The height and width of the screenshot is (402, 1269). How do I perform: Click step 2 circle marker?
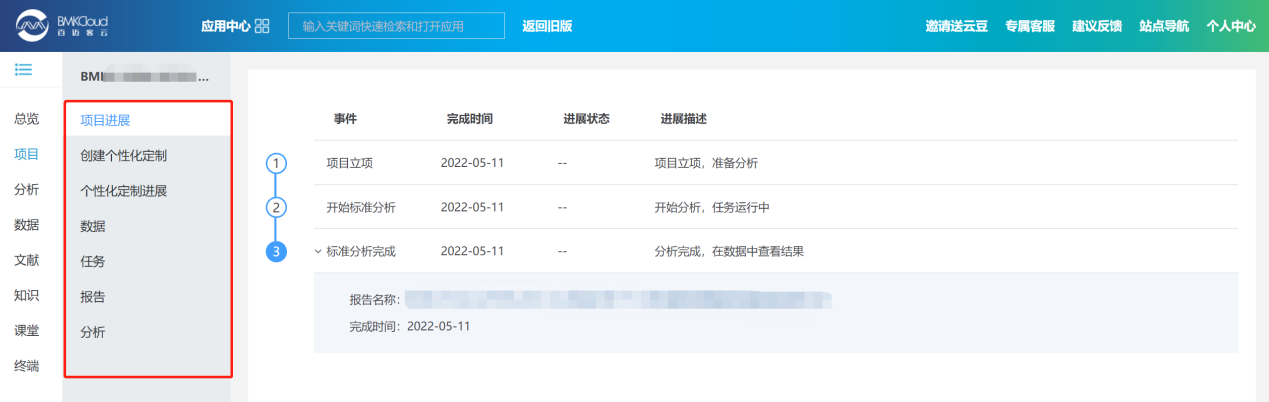[277, 207]
